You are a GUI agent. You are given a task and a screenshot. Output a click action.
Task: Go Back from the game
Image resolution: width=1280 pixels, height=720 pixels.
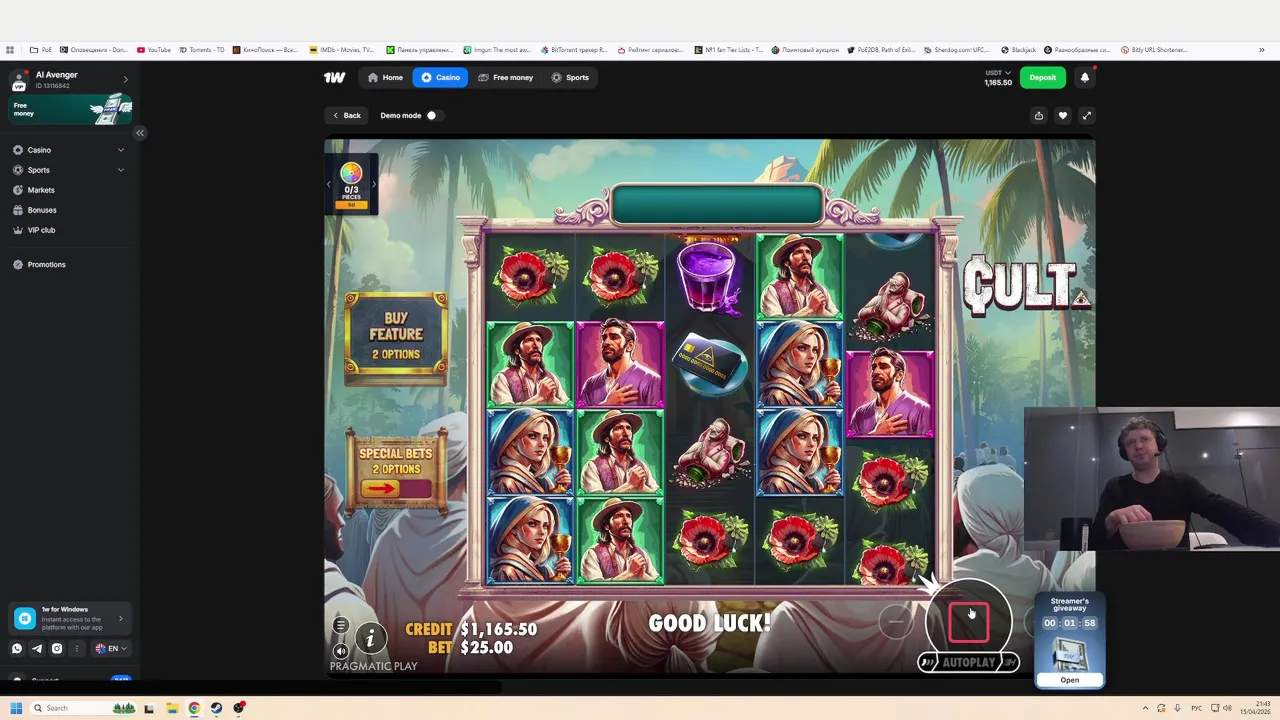(346, 115)
